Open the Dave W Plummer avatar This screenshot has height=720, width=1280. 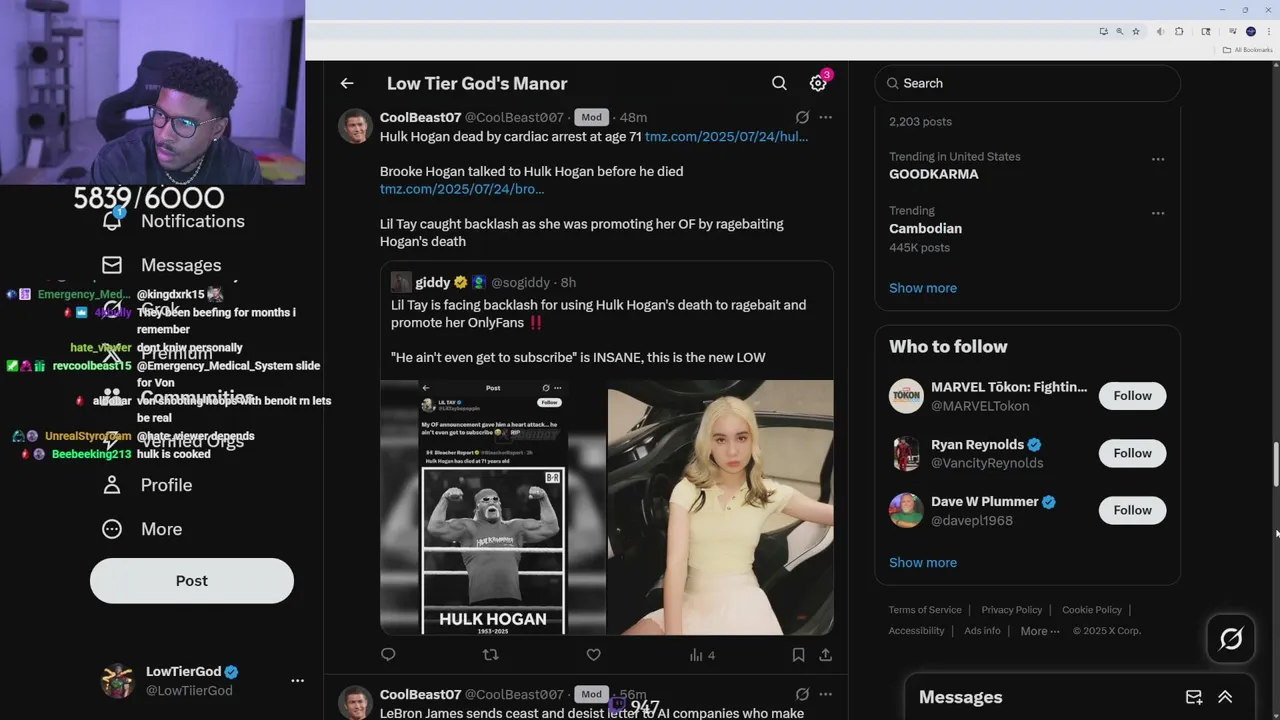point(906,510)
